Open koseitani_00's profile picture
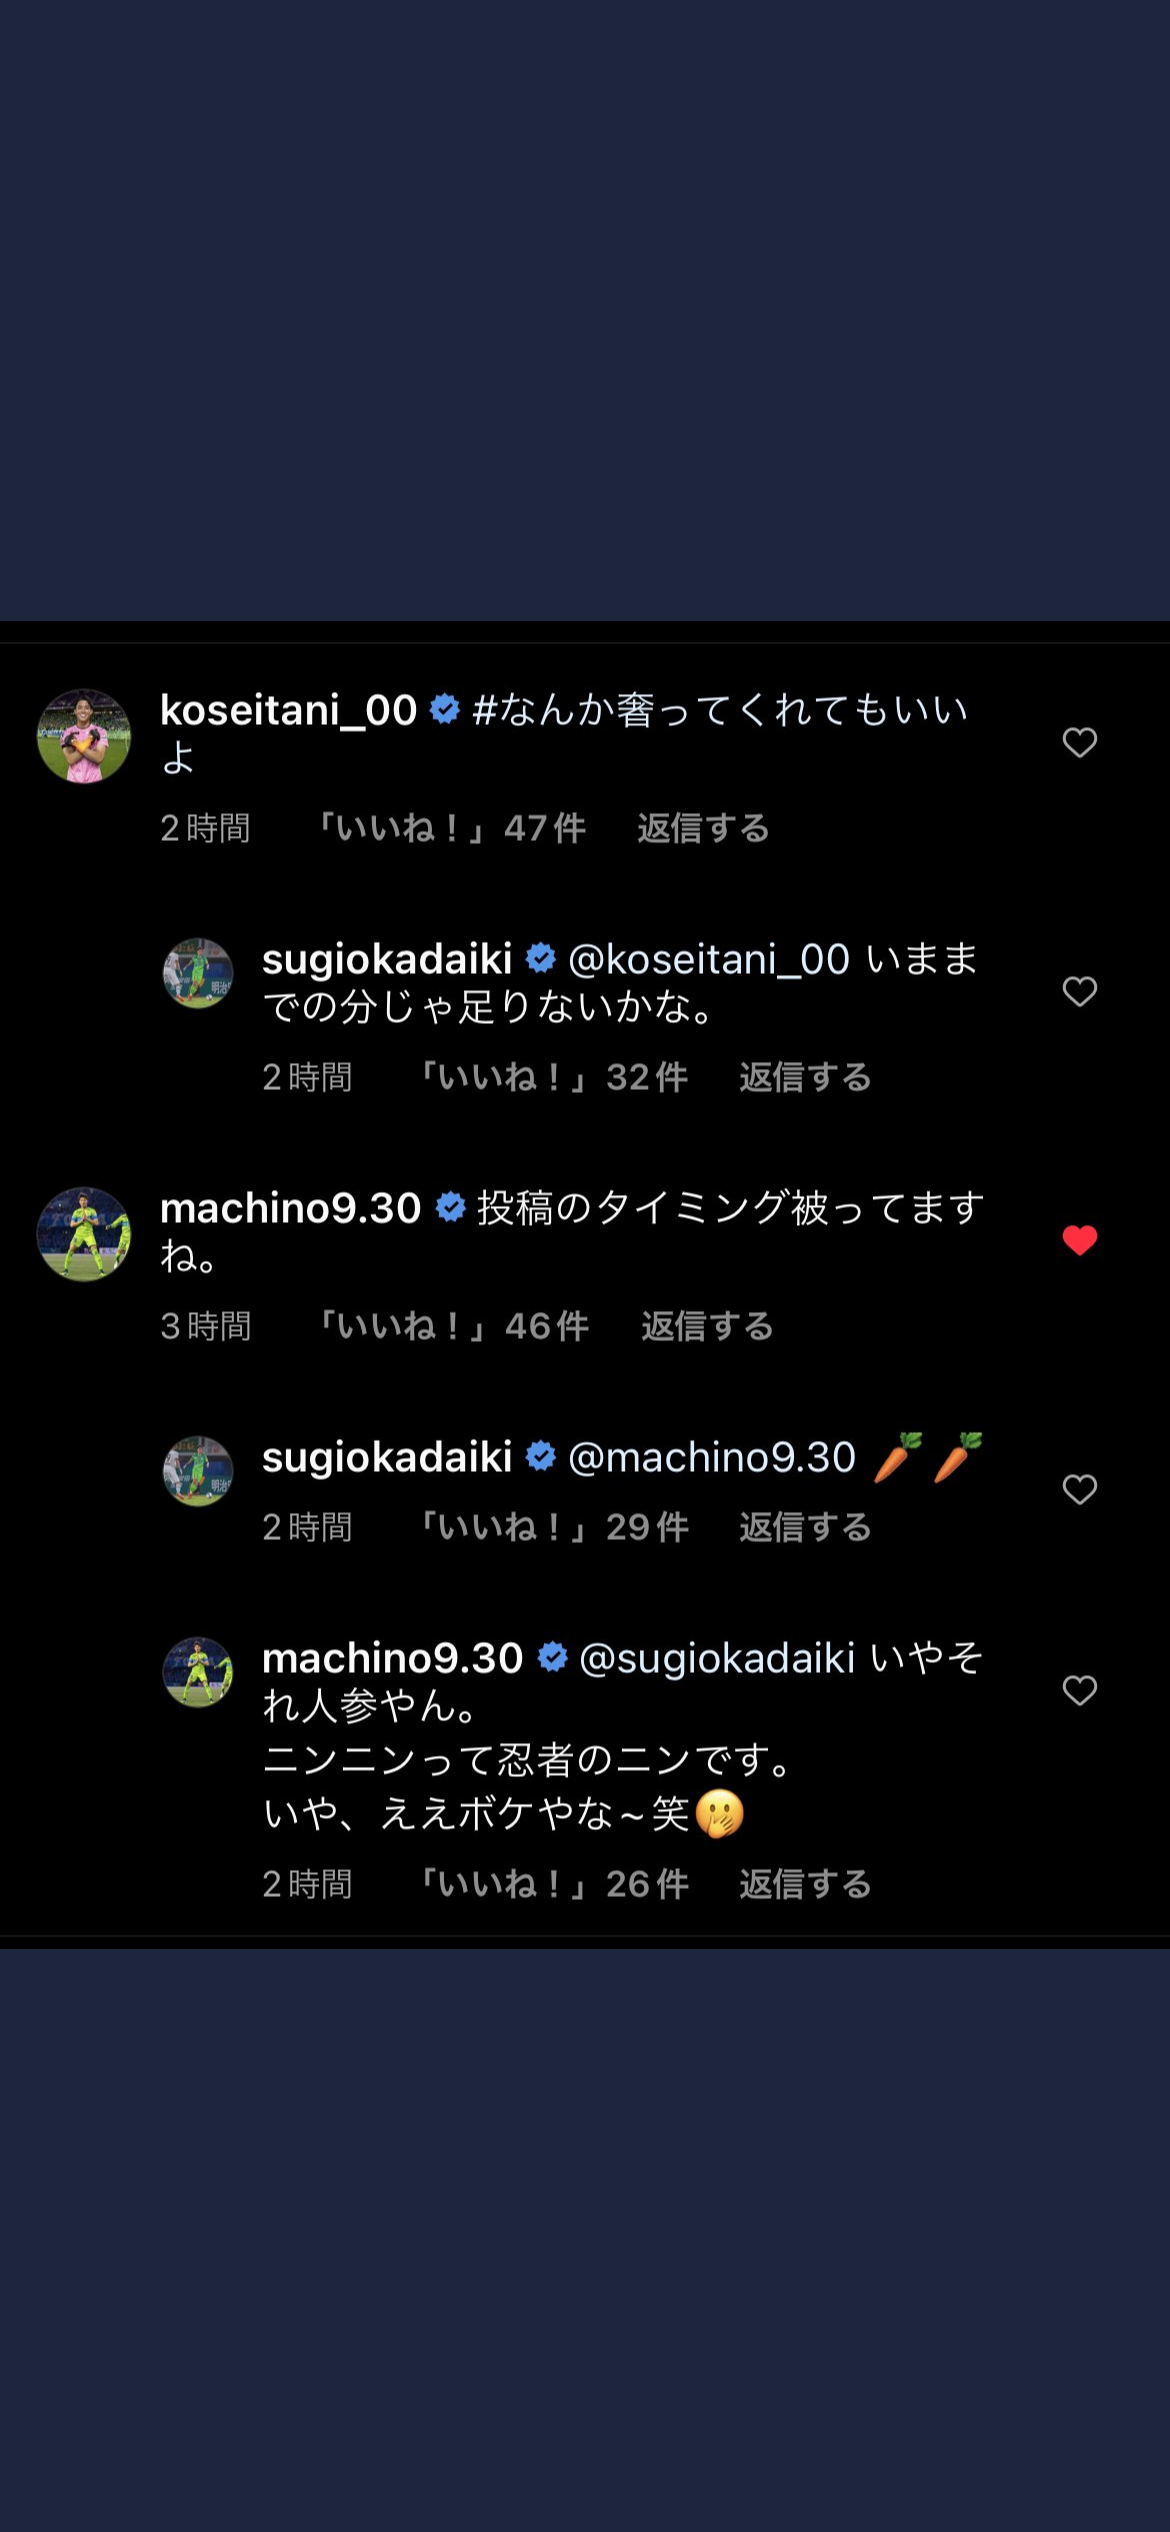Screen dimensions: 1170x2532 click(x=84, y=736)
